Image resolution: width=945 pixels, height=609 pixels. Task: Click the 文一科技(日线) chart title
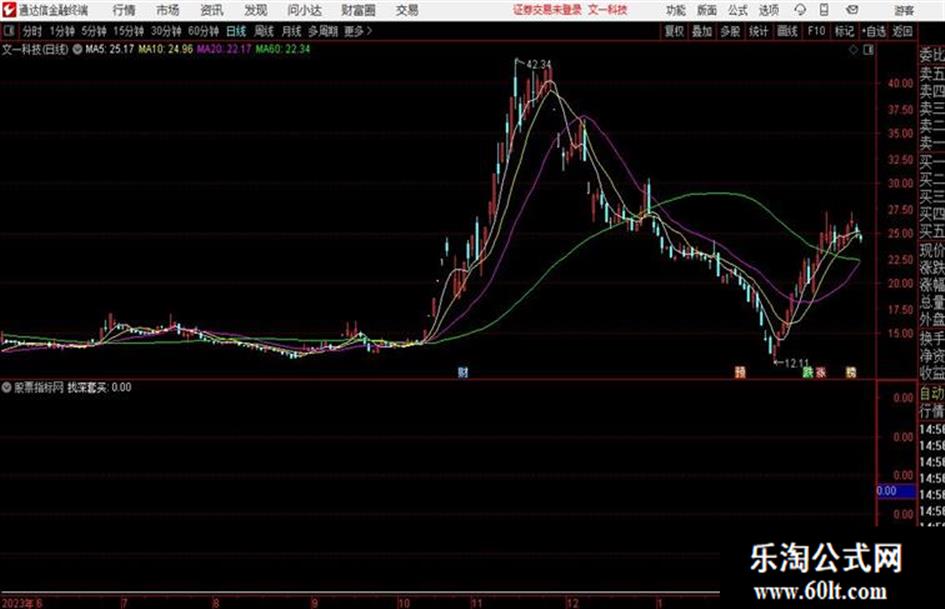(35, 49)
